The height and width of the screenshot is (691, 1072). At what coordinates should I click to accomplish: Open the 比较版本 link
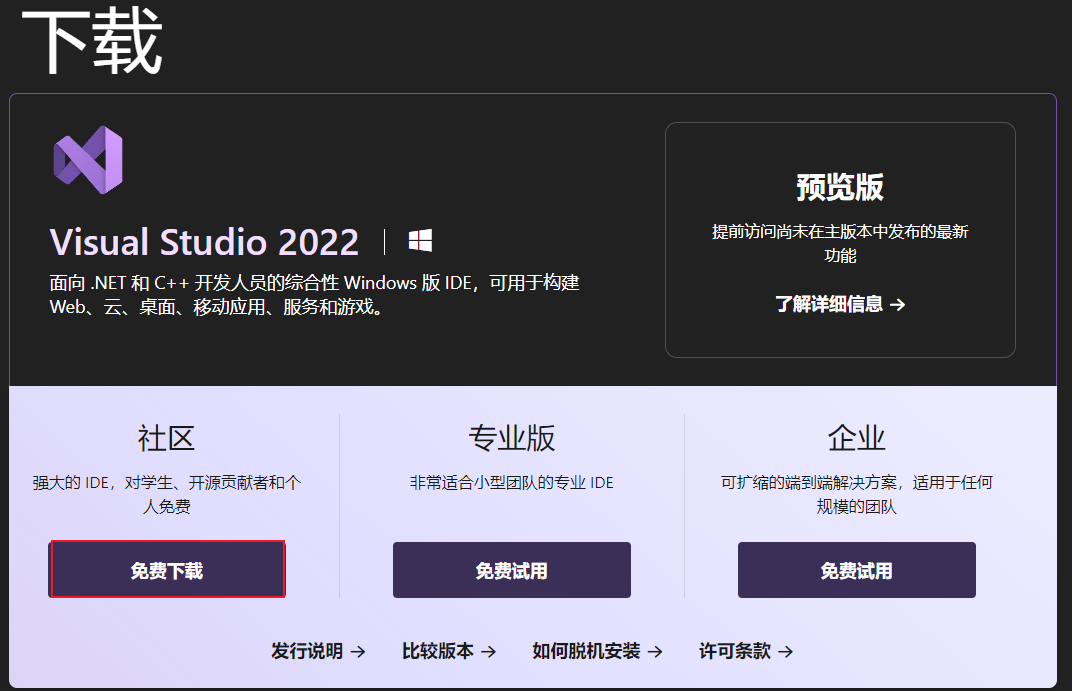pyautogui.click(x=438, y=651)
